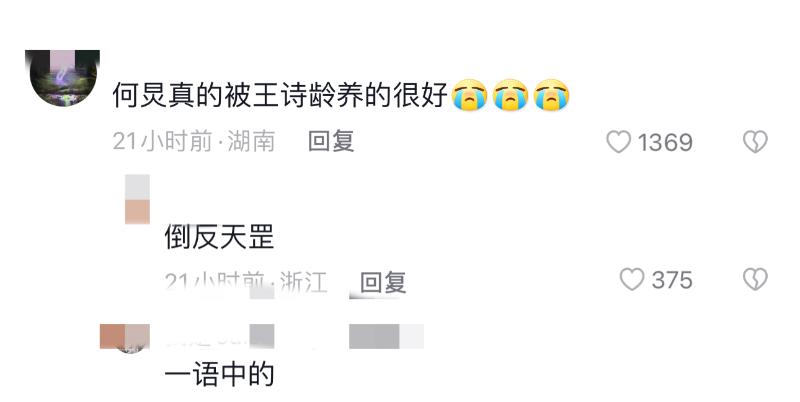Image resolution: width=800 pixels, height=402 pixels.
Task: Open the 一语中的 replier's avatar
Action: [125, 337]
